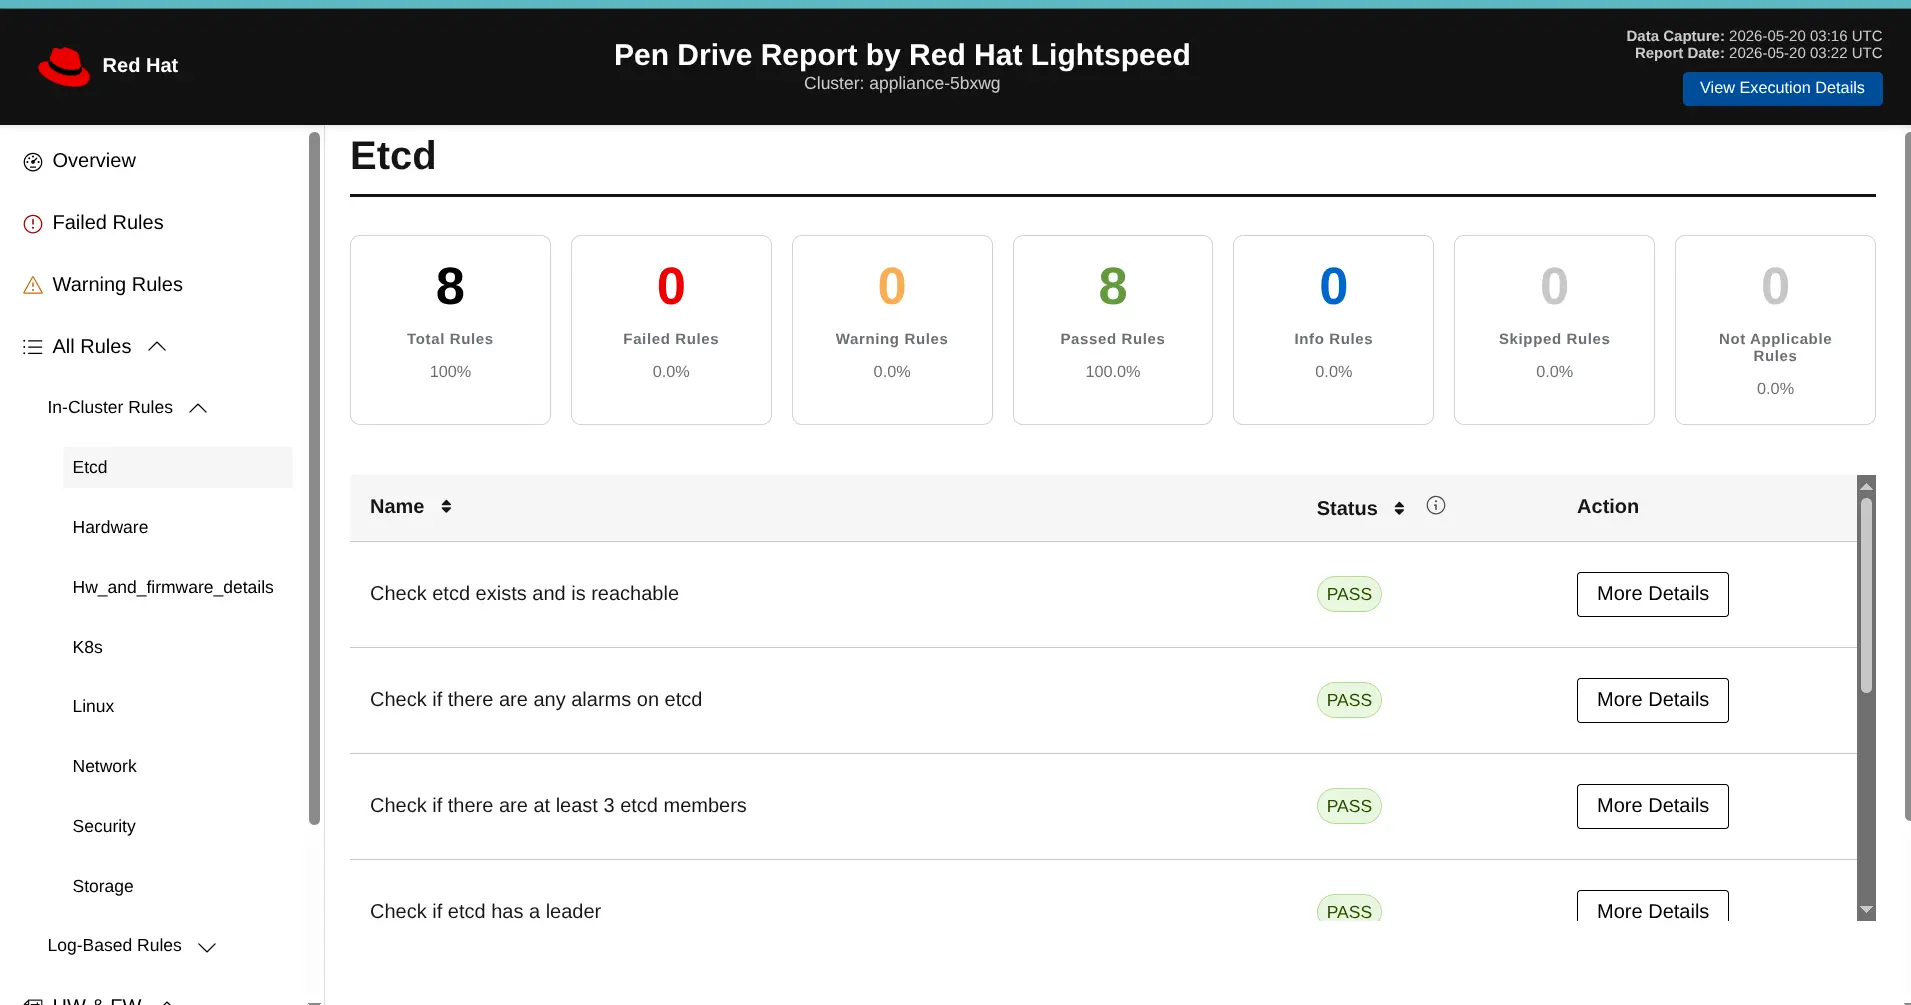
Task: Click 'Check if there are any alarms on etcd'
Action: (536, 700)
